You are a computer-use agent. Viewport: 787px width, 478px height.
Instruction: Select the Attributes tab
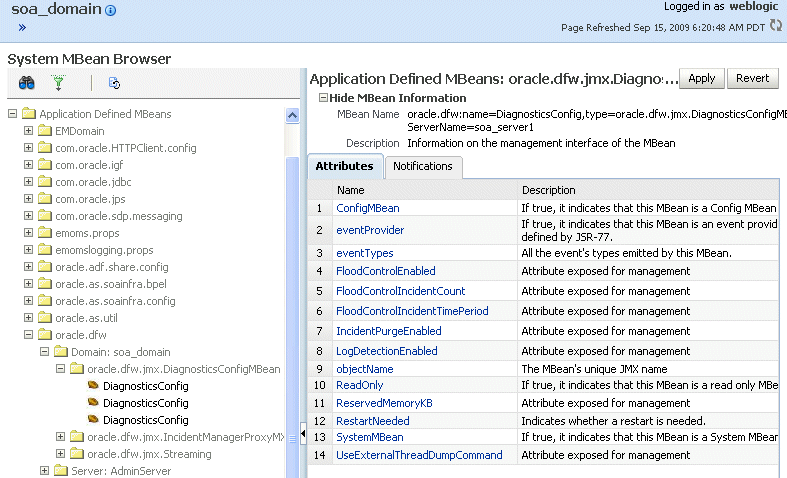pyautogui.click(x=345, y=166)
